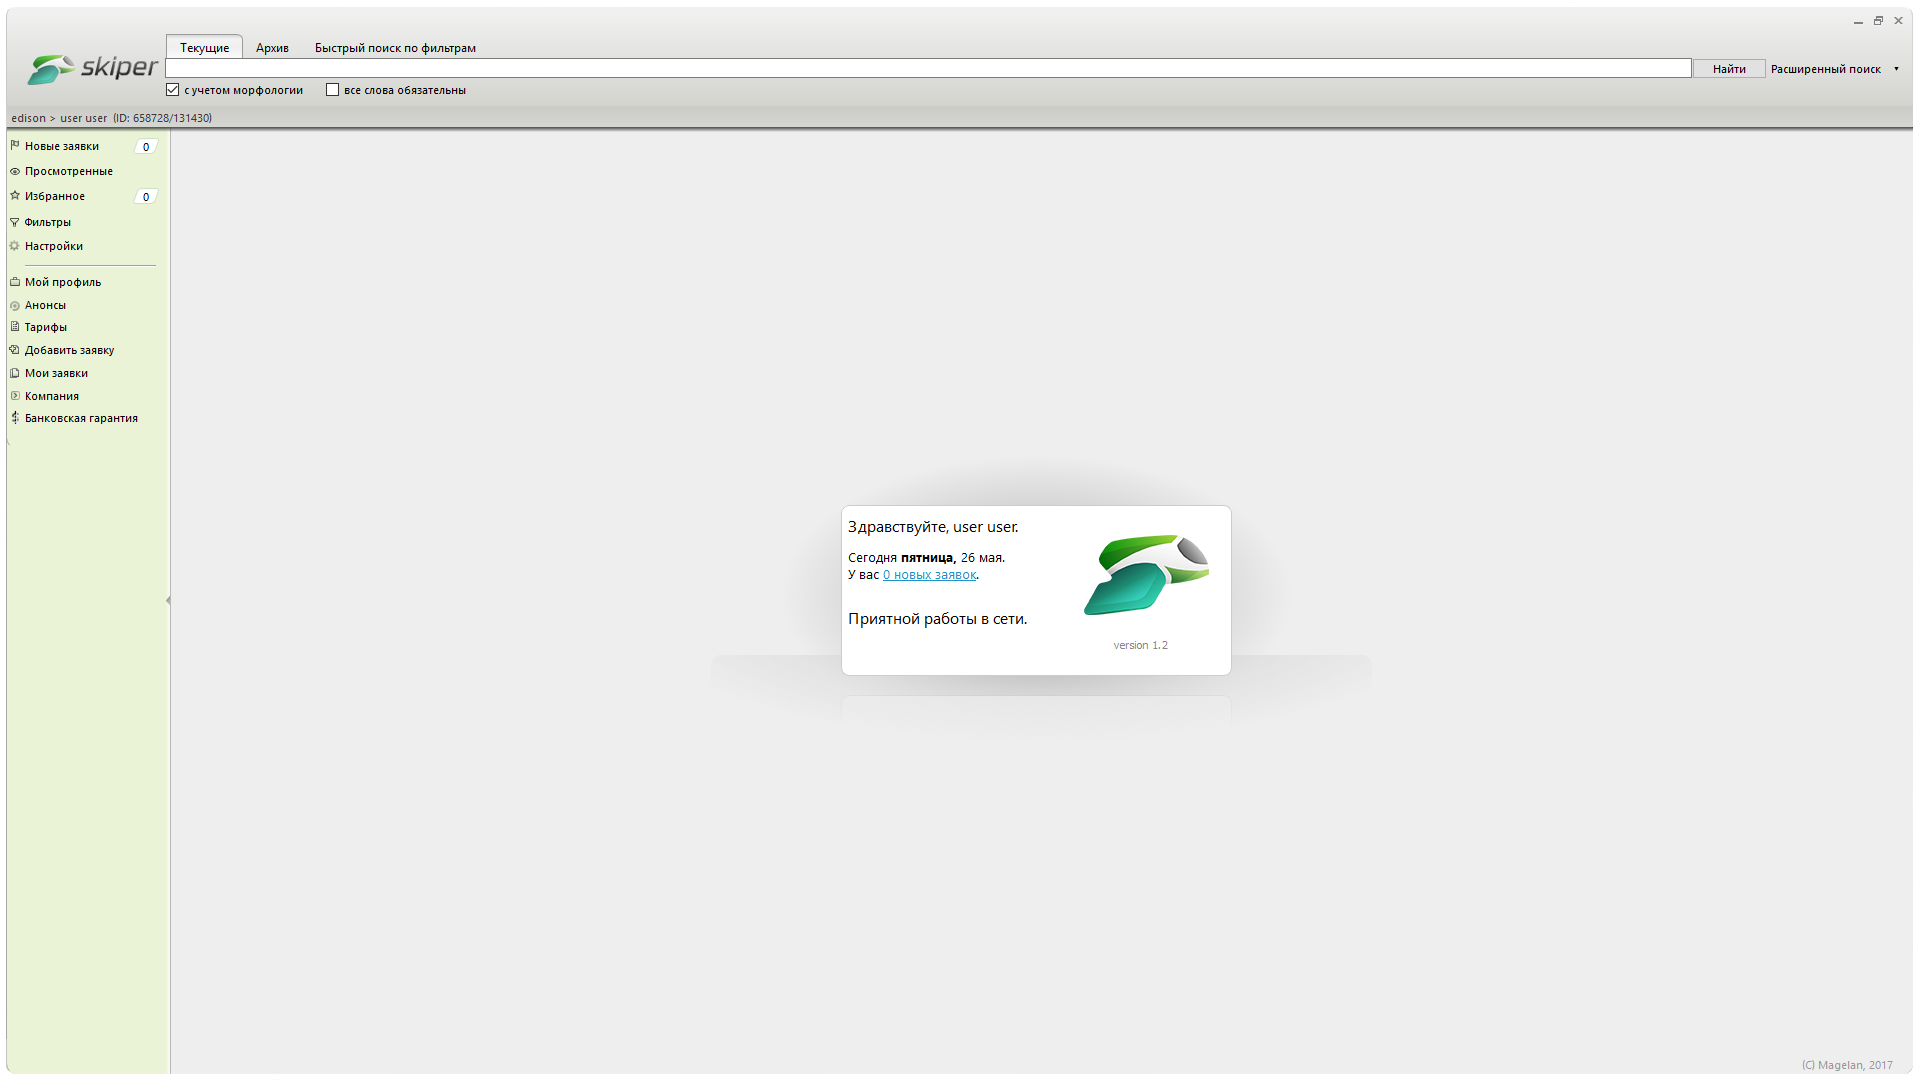Click the Skiper logo in header

click(x=92, y=68)
